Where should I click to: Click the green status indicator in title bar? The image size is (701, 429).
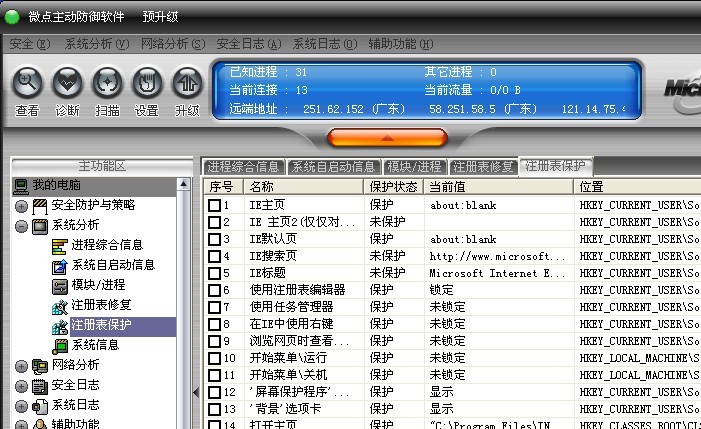[12, 17]
